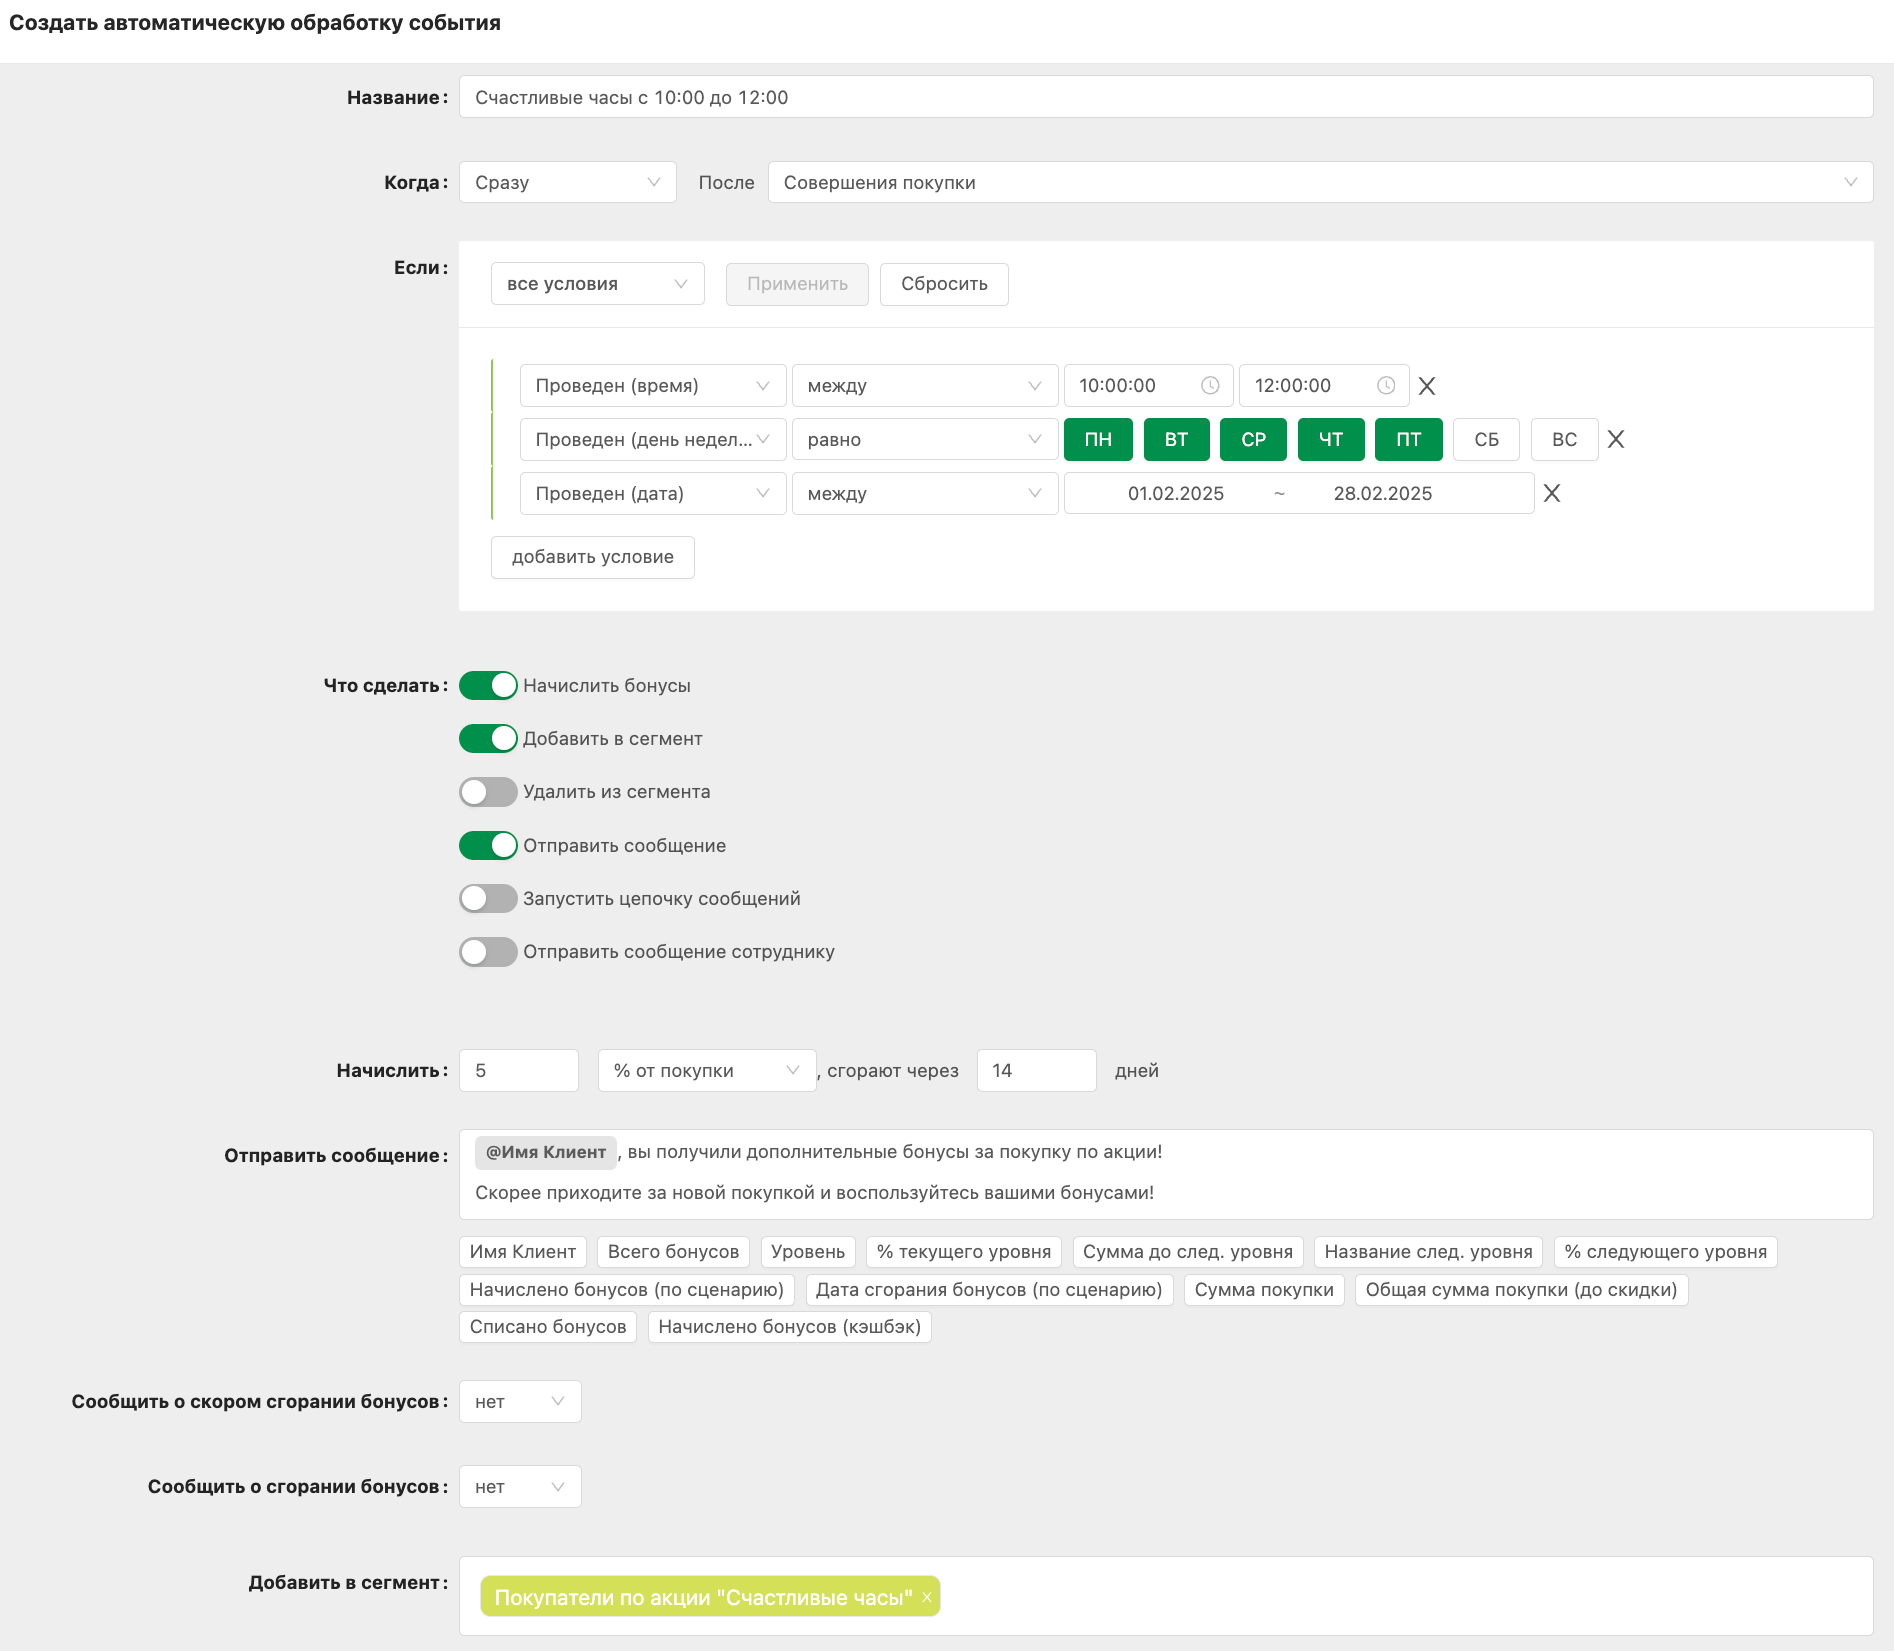Click the Название text field
Screen dimensions: 1894x1651
click(1165, 98)
